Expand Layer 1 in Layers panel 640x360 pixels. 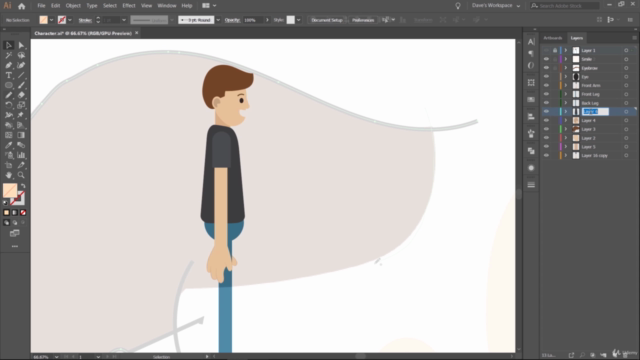tap(566, 50)
